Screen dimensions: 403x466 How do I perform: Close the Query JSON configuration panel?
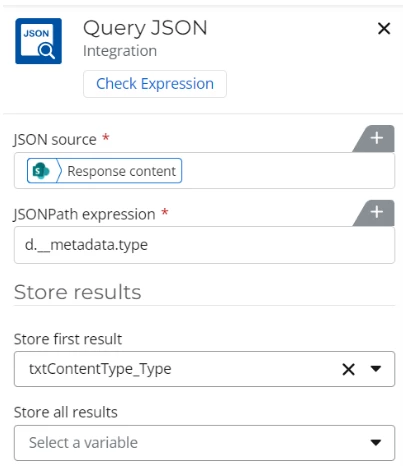(384, 29)
